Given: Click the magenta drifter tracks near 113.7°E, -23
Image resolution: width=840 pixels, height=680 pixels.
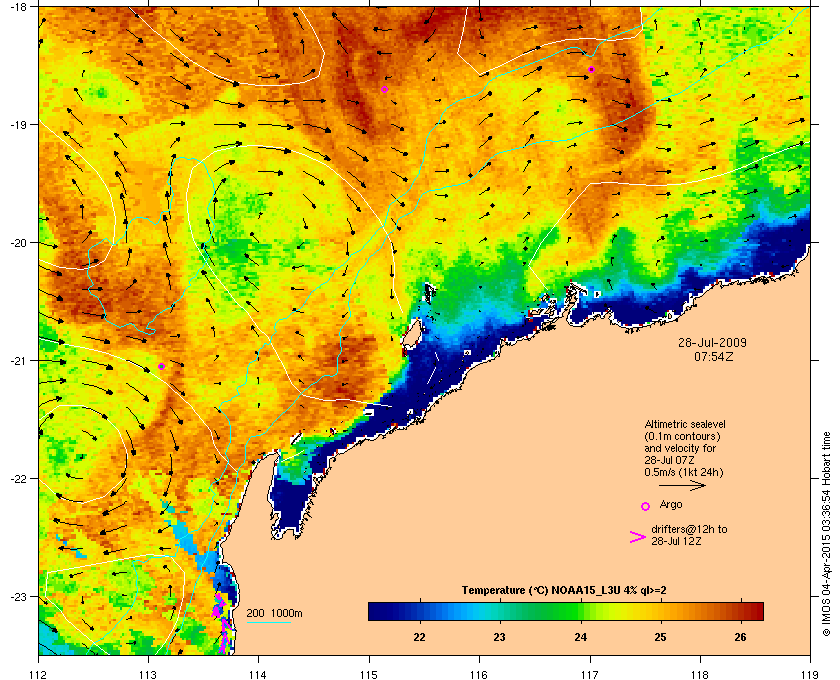Looking at the screenshot, I should coord(224,623).
